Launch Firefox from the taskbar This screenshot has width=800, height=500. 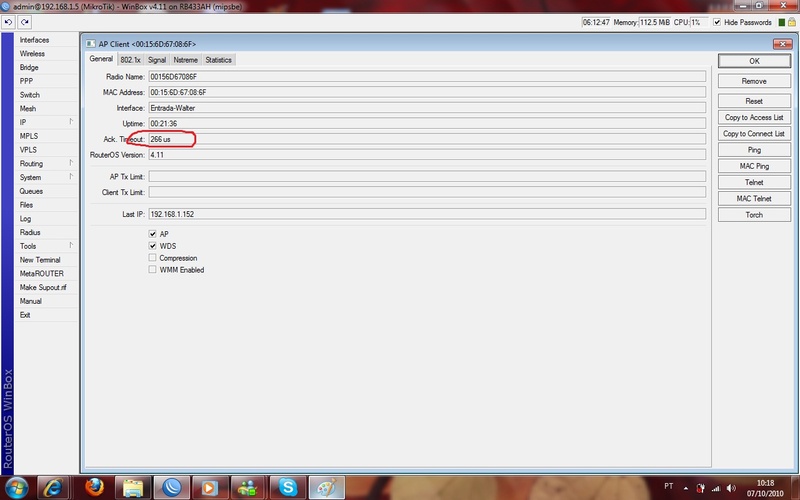coord(94,488)
